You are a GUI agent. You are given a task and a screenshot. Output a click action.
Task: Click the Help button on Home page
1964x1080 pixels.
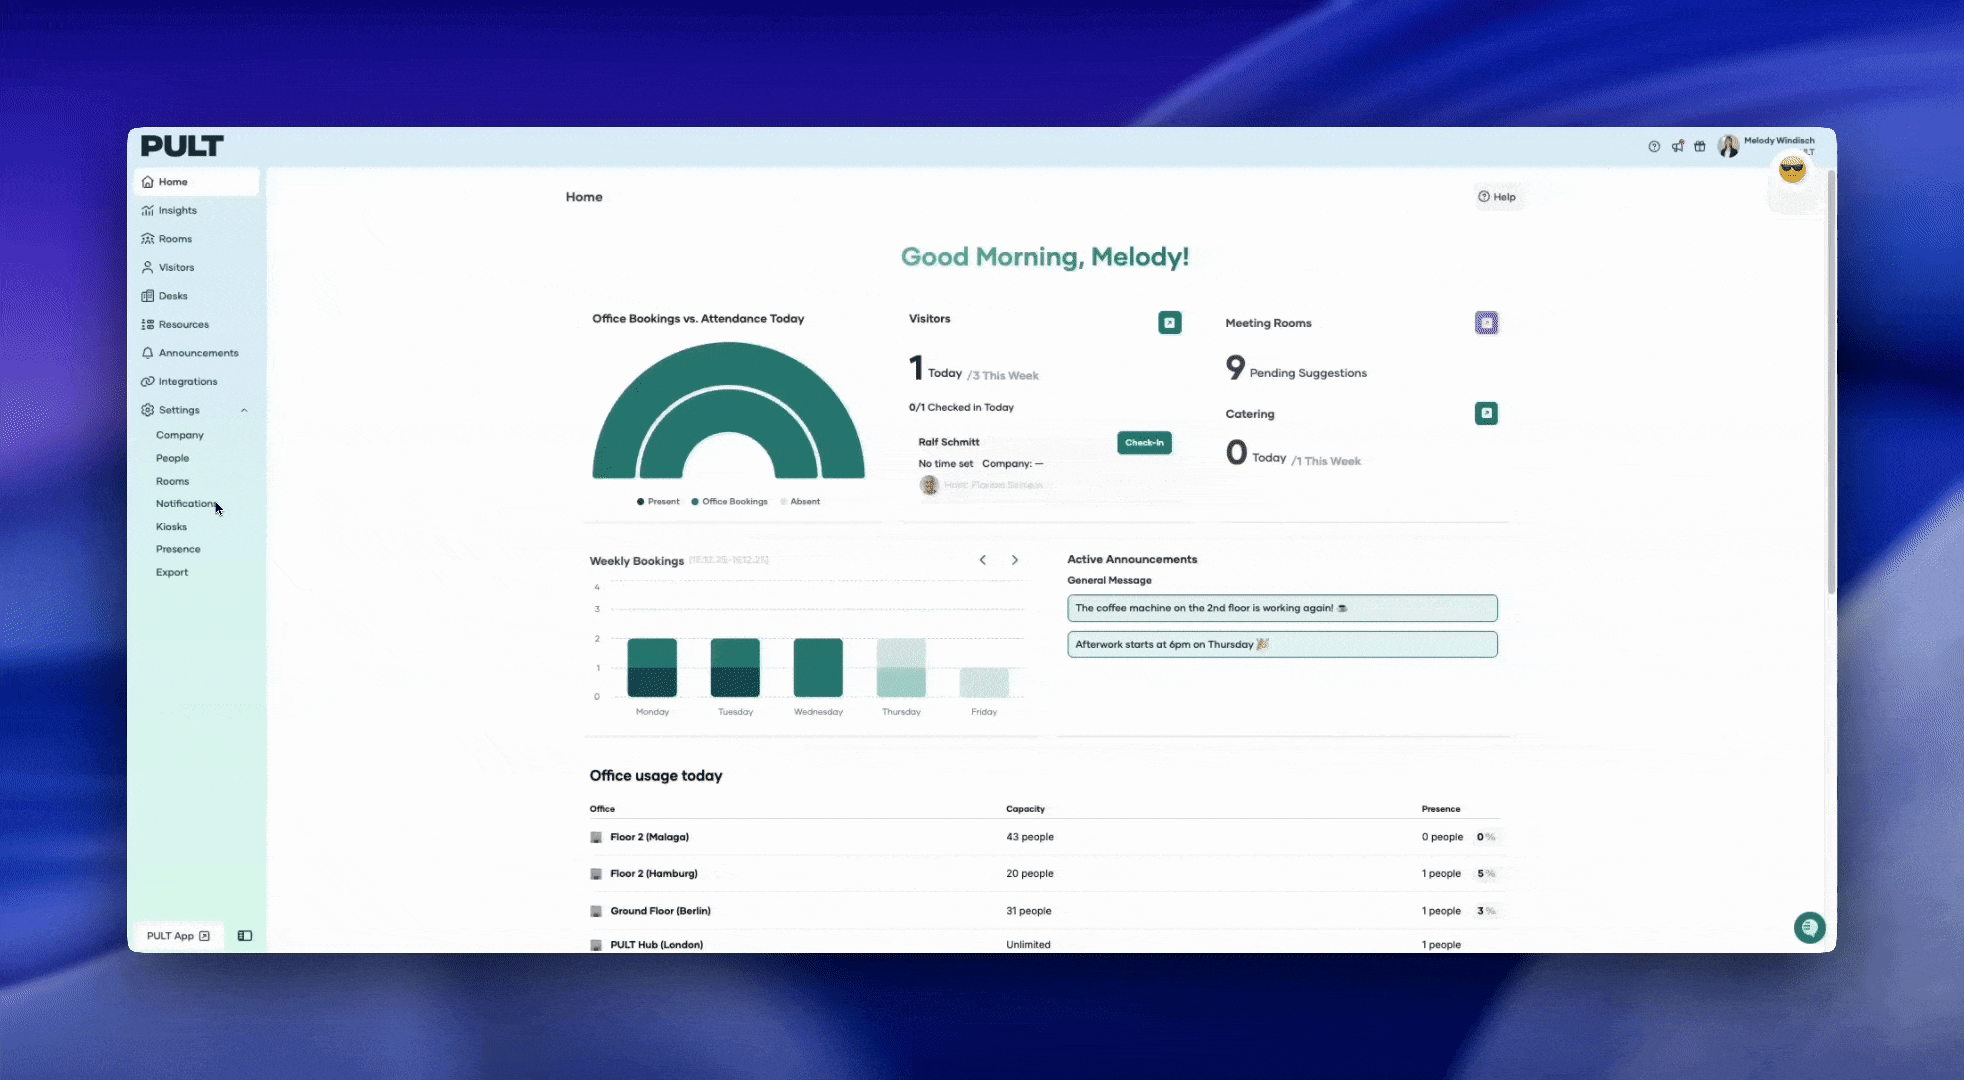1496,197
